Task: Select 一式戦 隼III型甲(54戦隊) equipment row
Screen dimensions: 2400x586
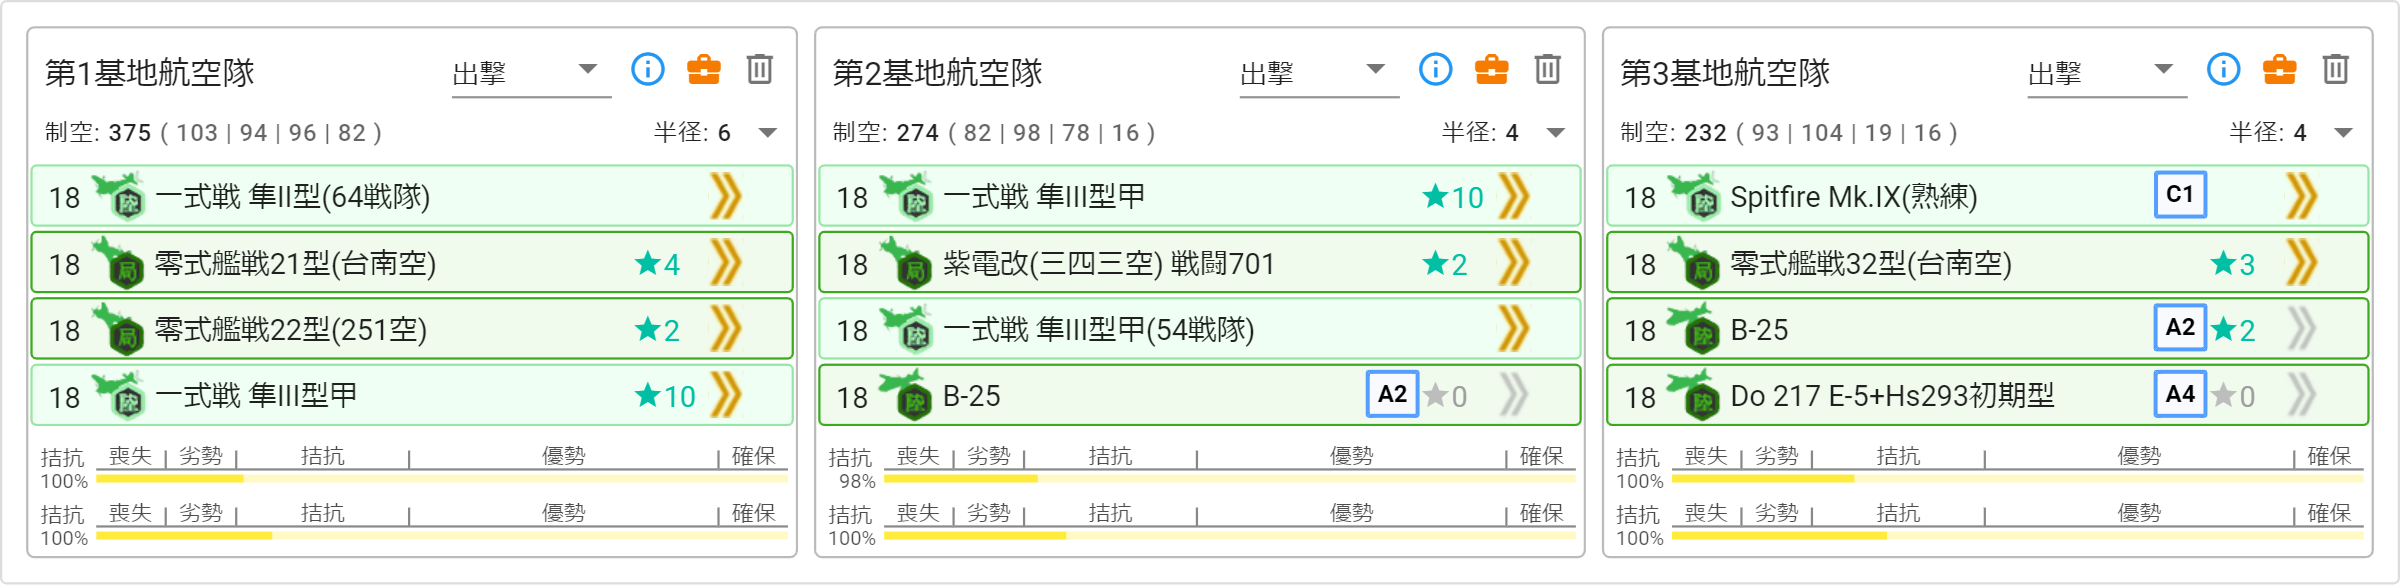Action: [x=1200, y=329]
